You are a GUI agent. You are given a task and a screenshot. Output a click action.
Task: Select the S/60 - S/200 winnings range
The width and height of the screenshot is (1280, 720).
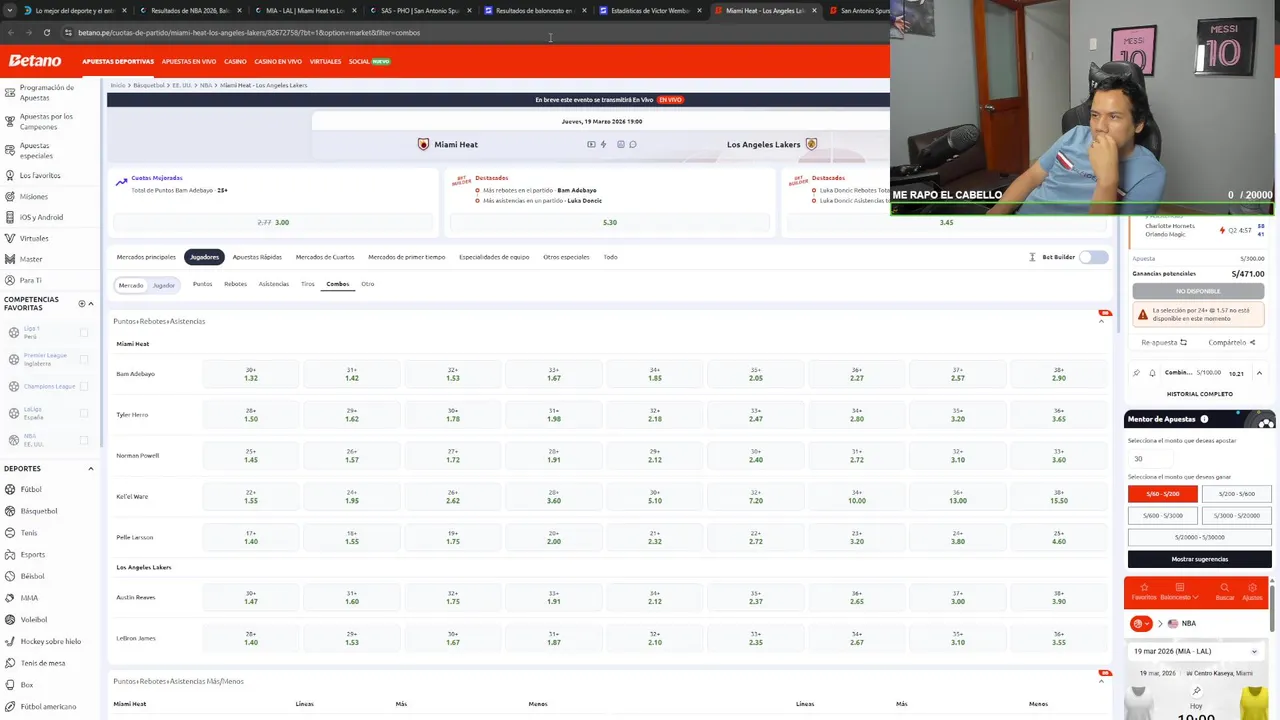click(1163, 494)
